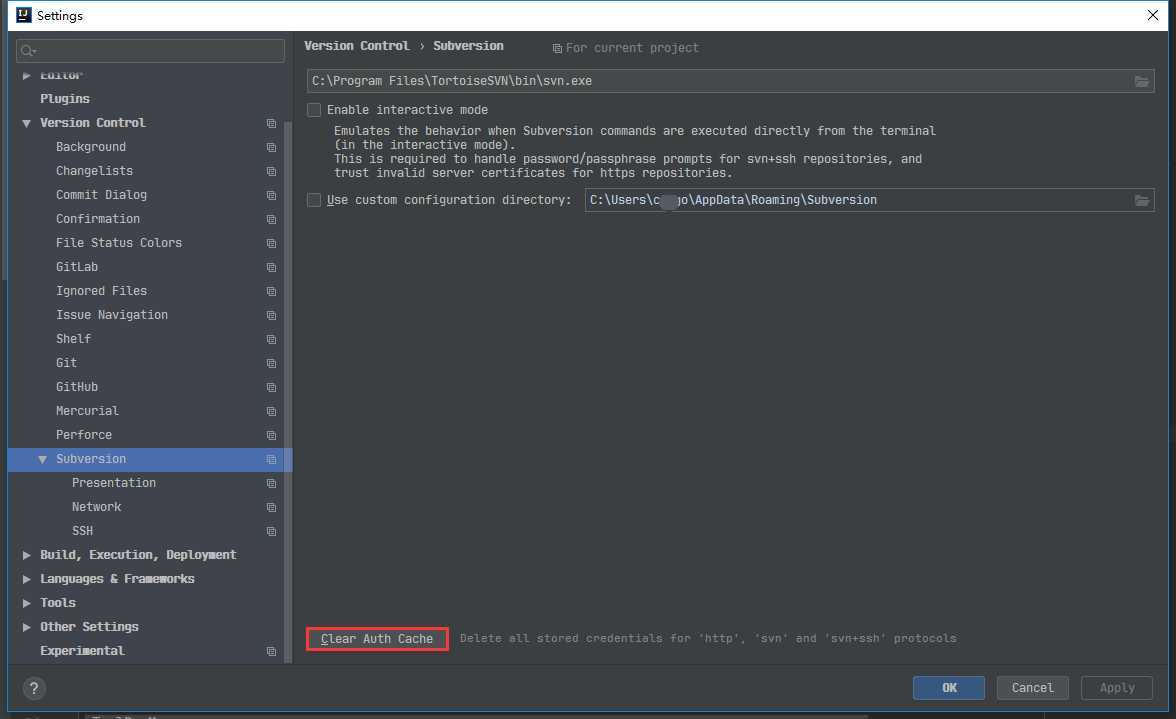Click the project-level icon beside Network
The width and height of the screenshot is (1176, 719).
272,508
